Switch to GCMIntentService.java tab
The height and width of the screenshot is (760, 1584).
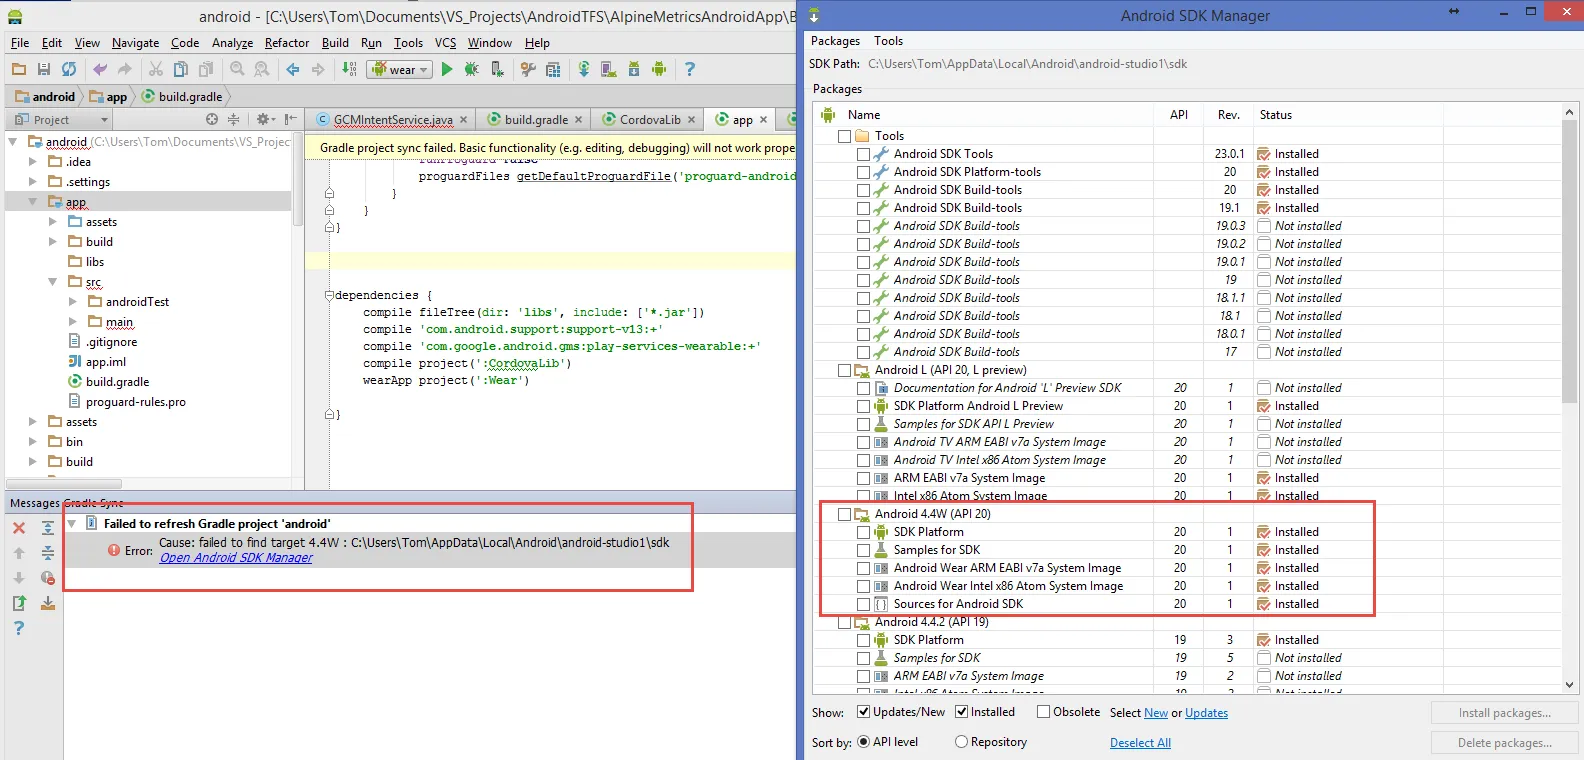[x=392, y=119]
